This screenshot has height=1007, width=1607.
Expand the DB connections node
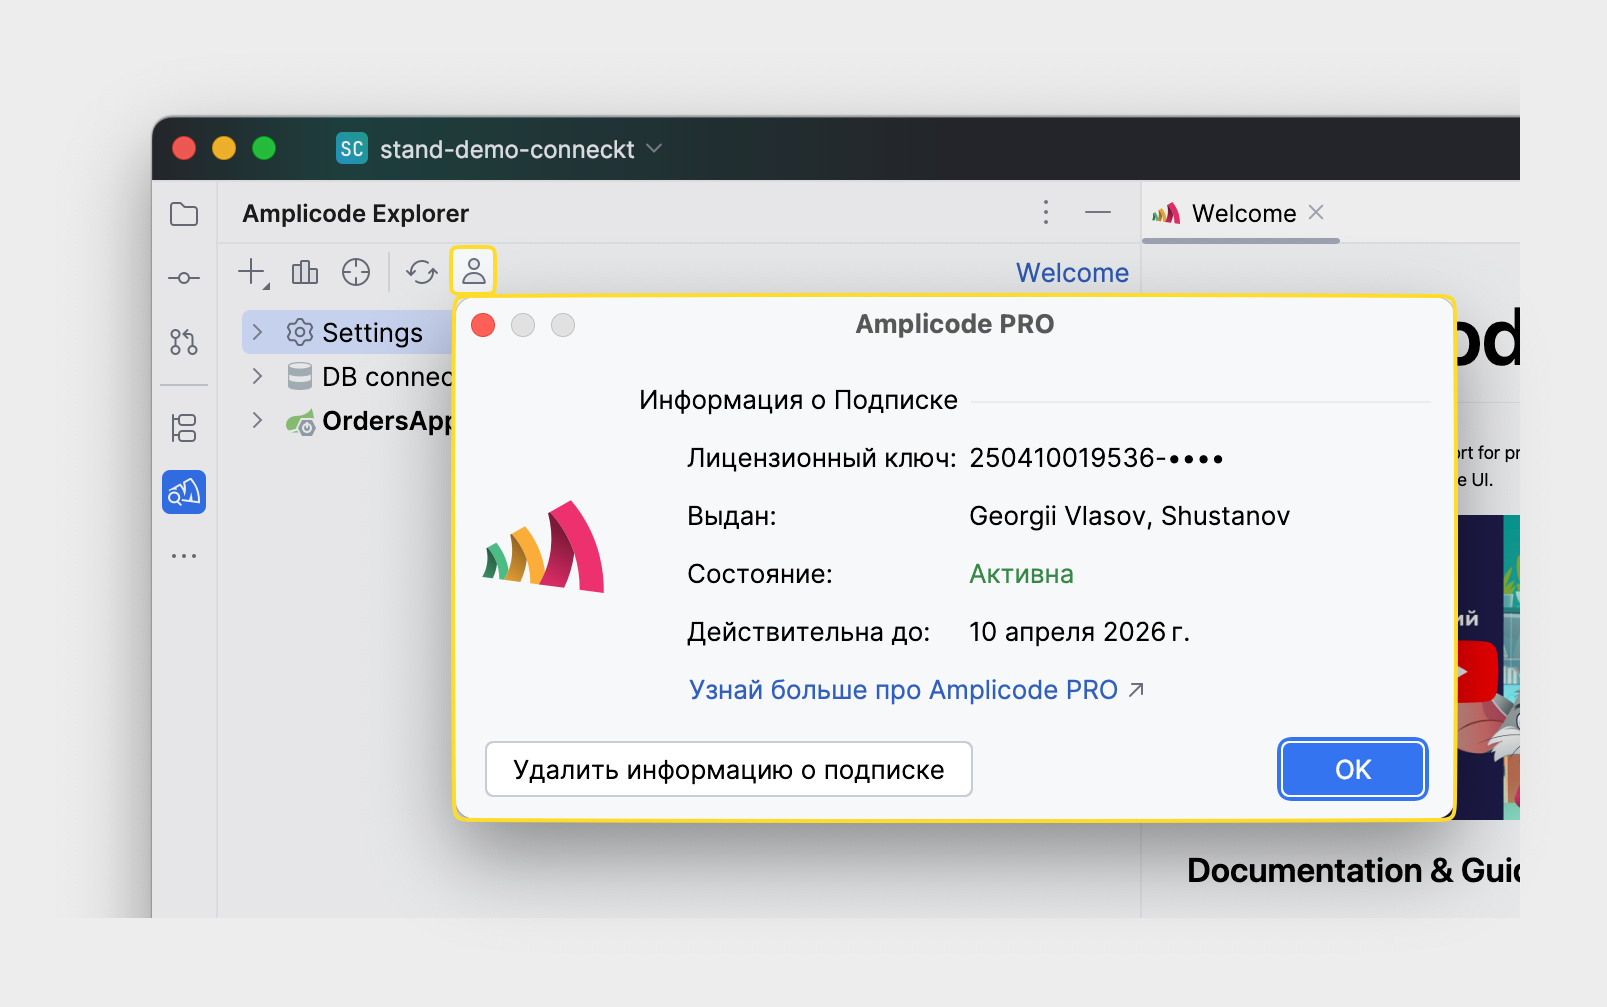click(x=257, y=376)
